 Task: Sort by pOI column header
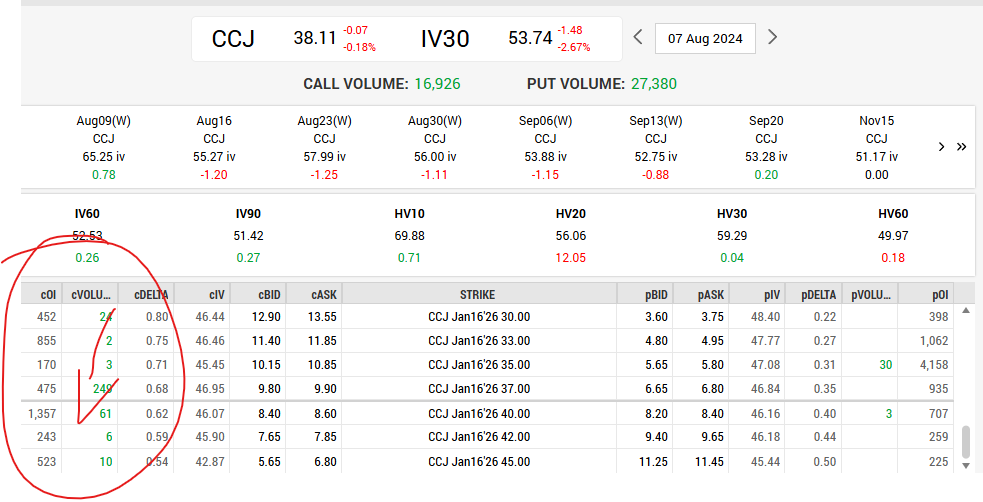[x=926, y=295]
